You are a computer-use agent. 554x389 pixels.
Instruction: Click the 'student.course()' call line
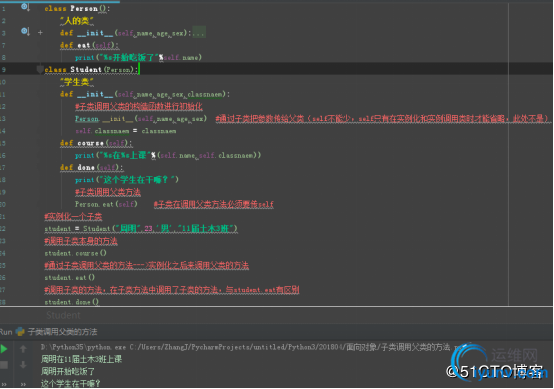click(x=75, y=253)
